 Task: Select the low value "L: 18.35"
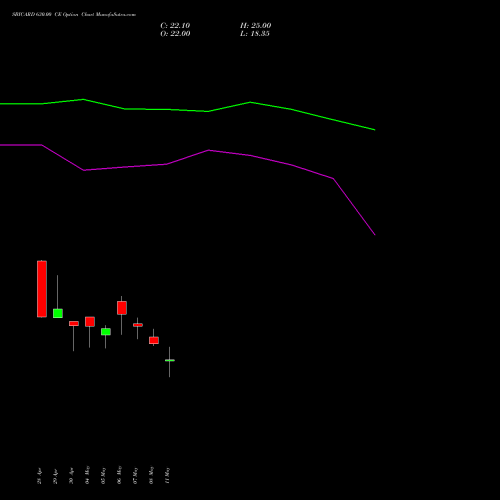255,34
